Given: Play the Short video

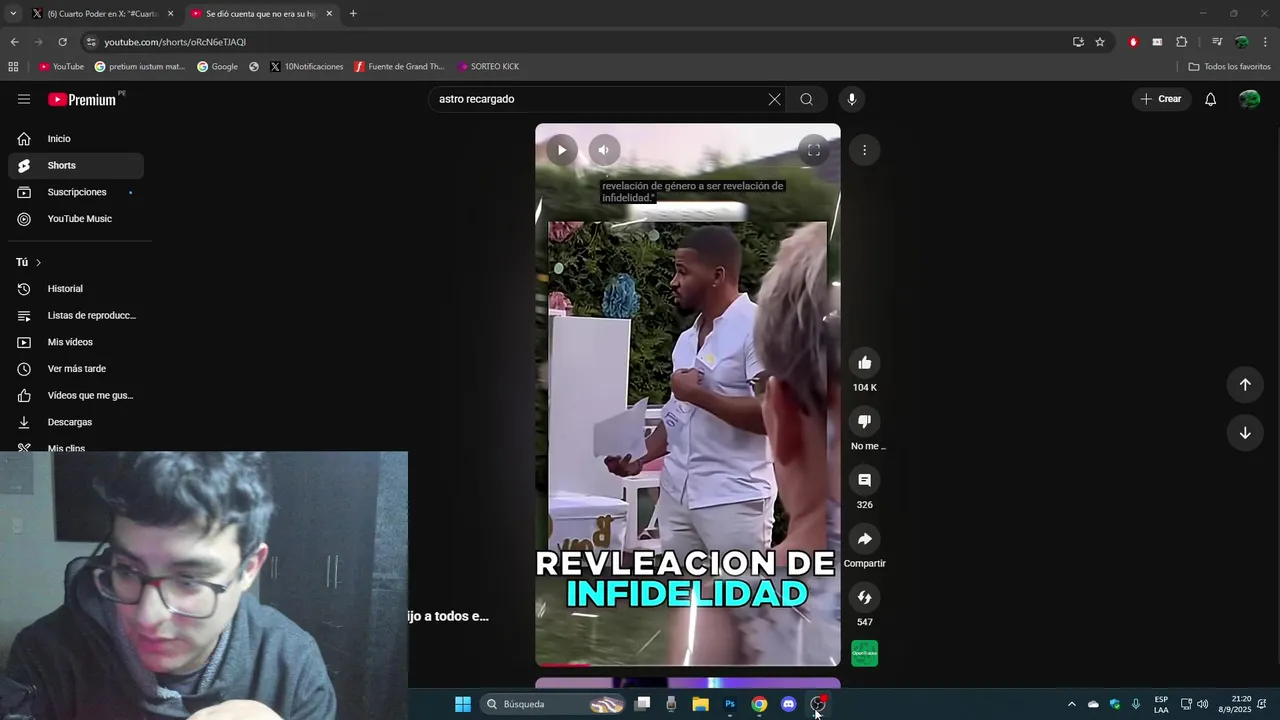Looking at the screenshot, I should 561,150.
